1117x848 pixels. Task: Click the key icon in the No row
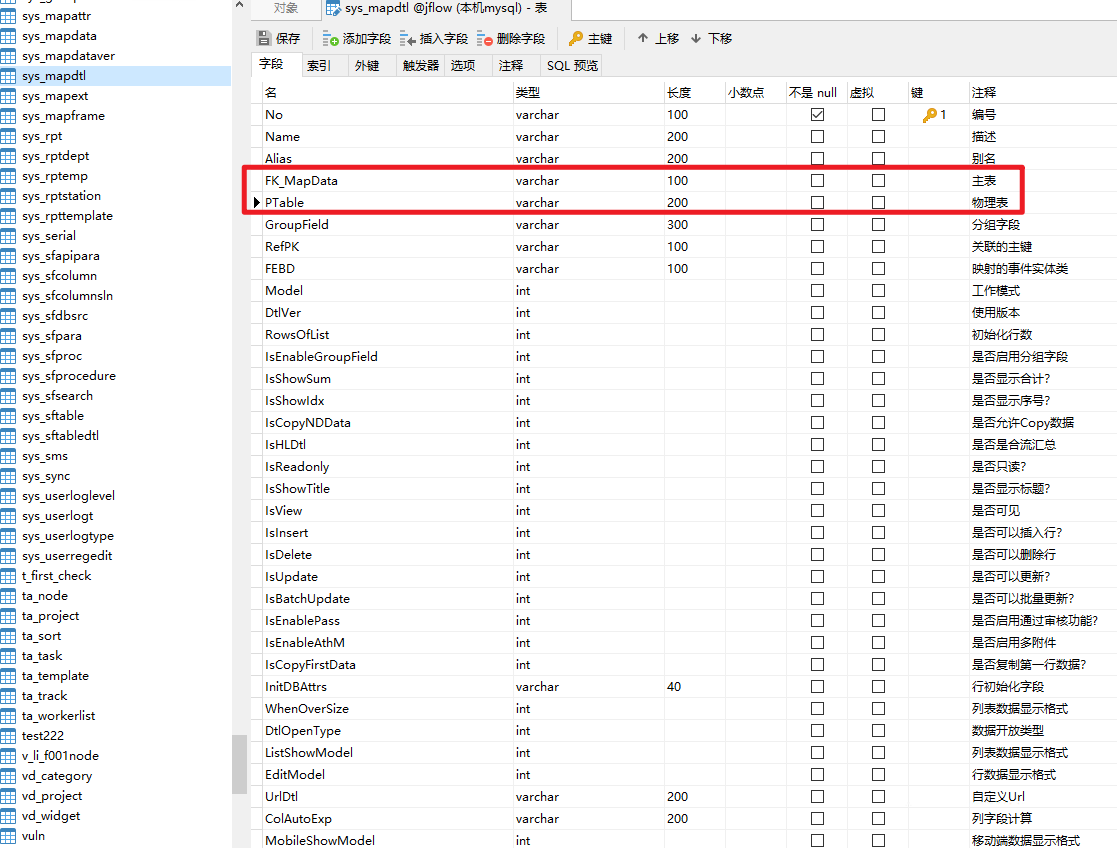pyautogui.click(x=930, y=115)
